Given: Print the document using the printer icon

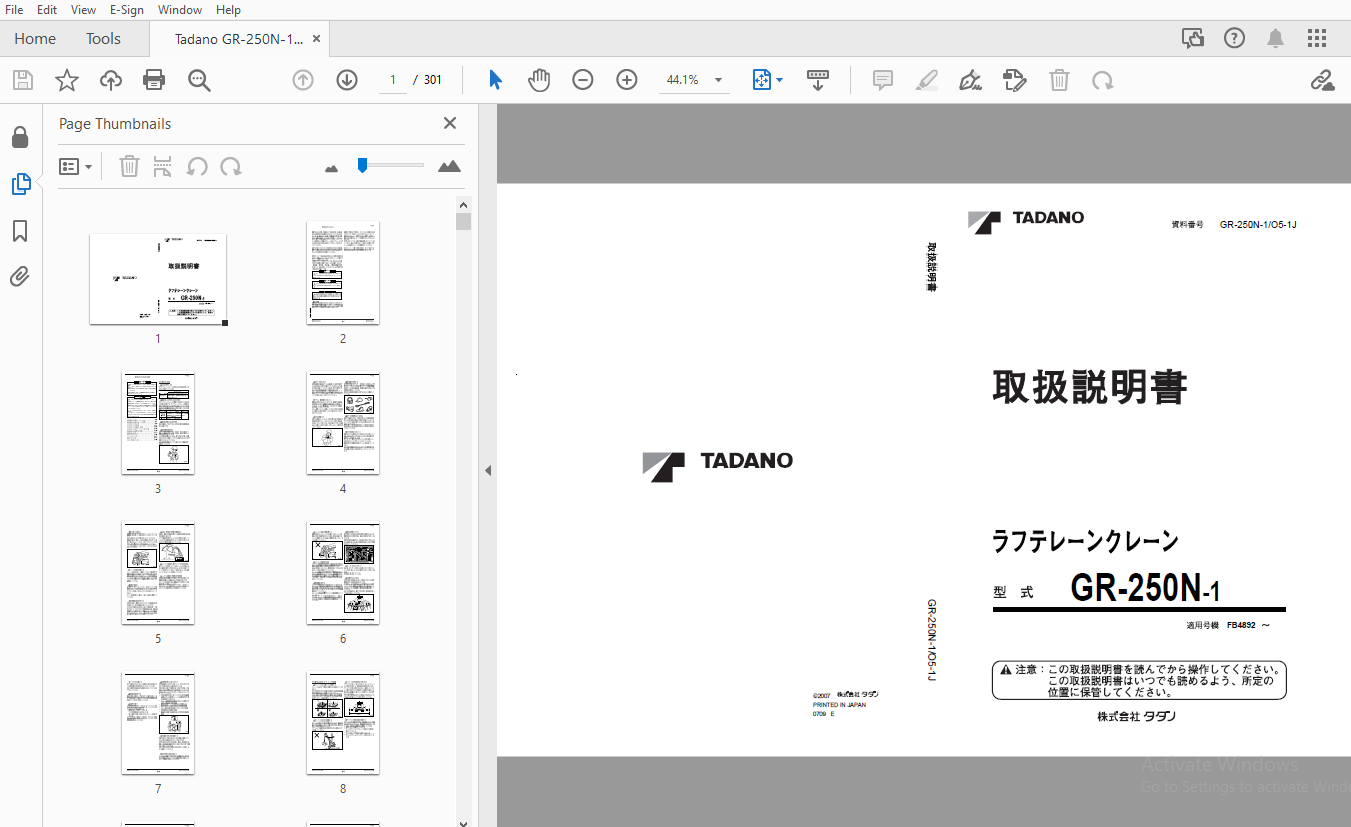Looking at the screenshot, I should pos(154,80).
